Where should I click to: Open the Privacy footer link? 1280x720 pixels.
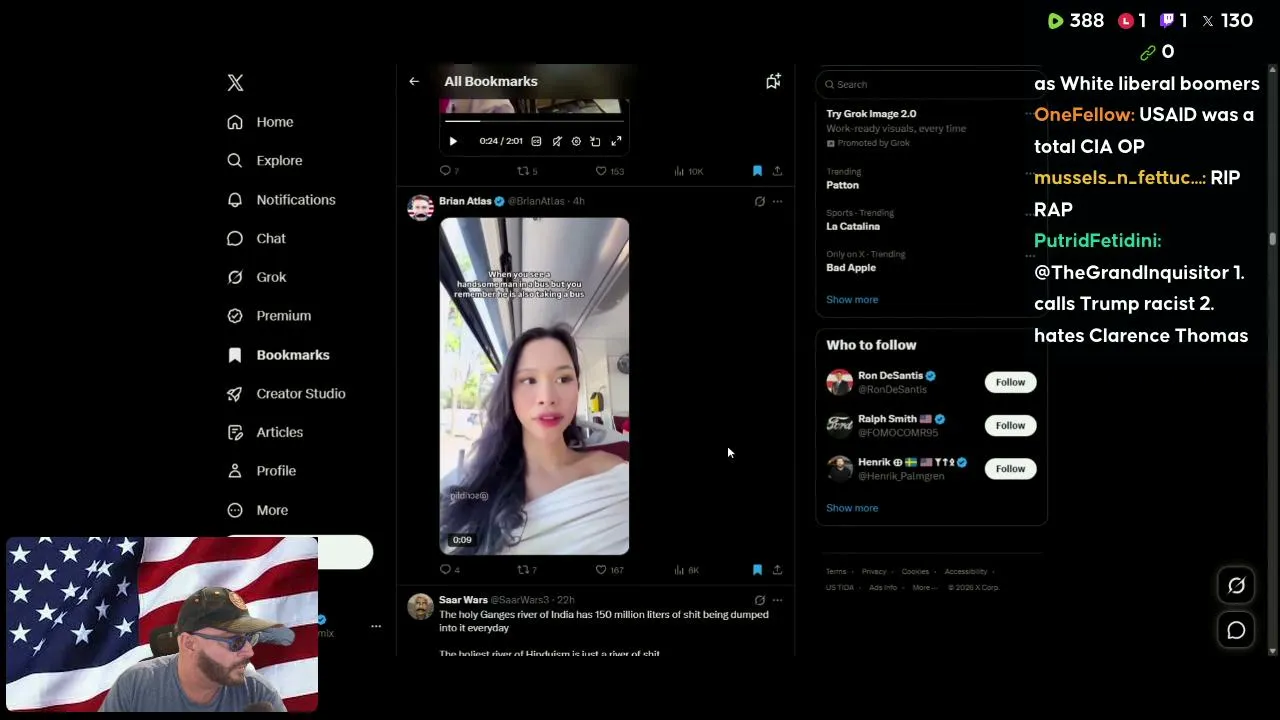[874, 572]
